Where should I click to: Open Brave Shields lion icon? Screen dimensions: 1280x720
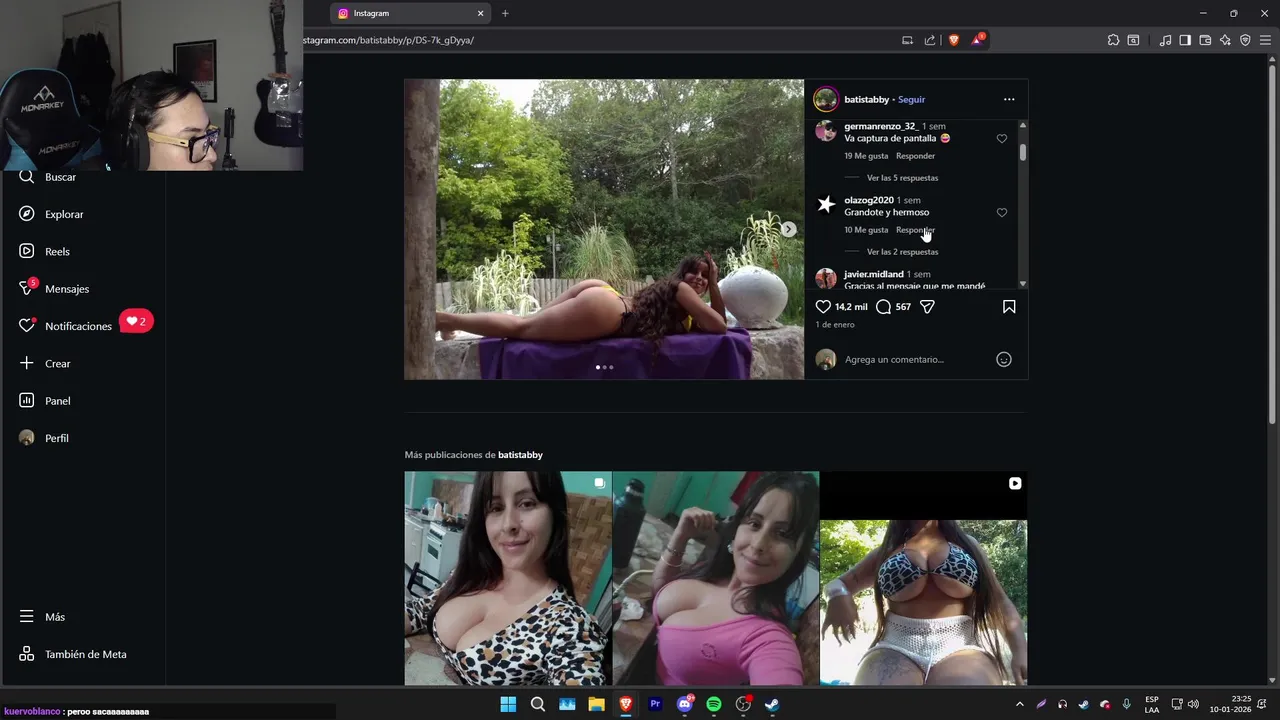(x=954, y=40)
